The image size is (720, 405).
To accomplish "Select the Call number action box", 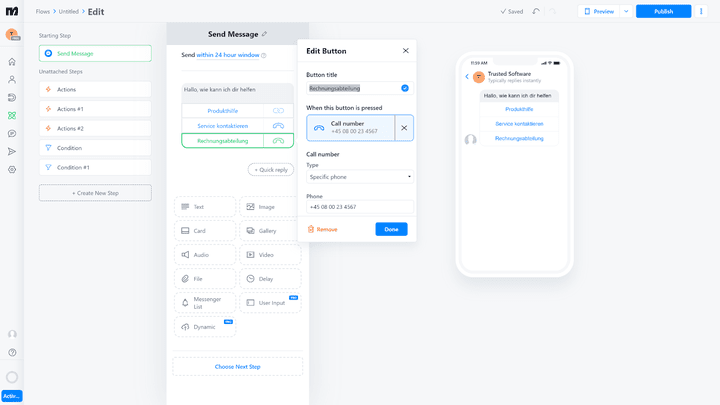I will tap(350, 128).
